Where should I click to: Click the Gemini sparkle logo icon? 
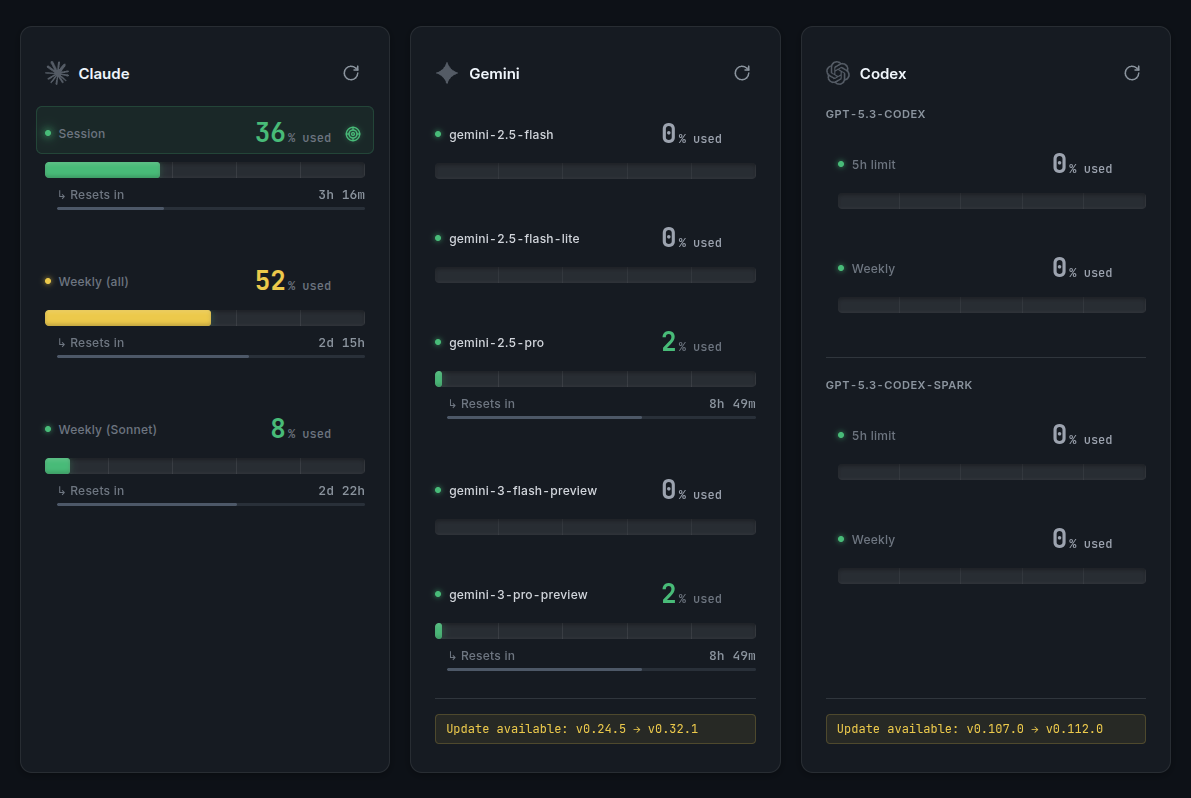[x=447, y=73]
